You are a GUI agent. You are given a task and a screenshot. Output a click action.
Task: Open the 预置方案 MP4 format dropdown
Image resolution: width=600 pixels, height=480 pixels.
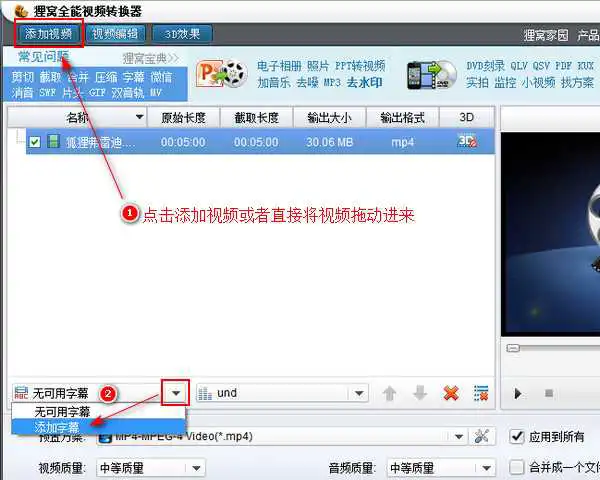click(x=458, y=436)
